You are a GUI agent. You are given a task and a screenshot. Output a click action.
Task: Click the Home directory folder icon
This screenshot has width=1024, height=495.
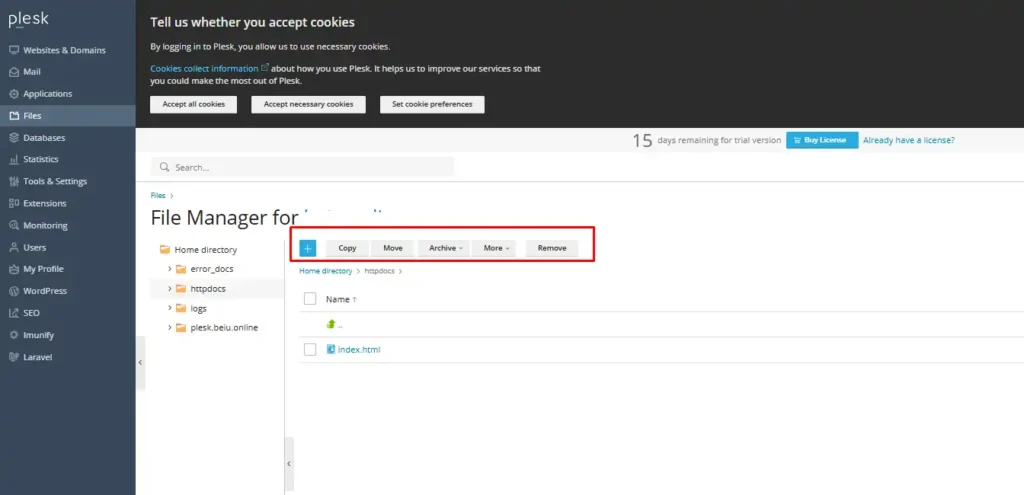[165, 249]
